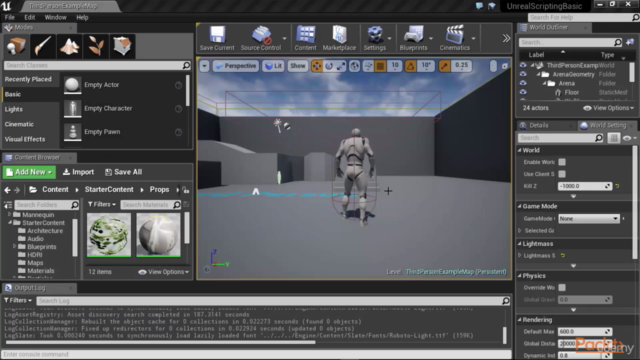Click the Enter console command field

[256, 354]
